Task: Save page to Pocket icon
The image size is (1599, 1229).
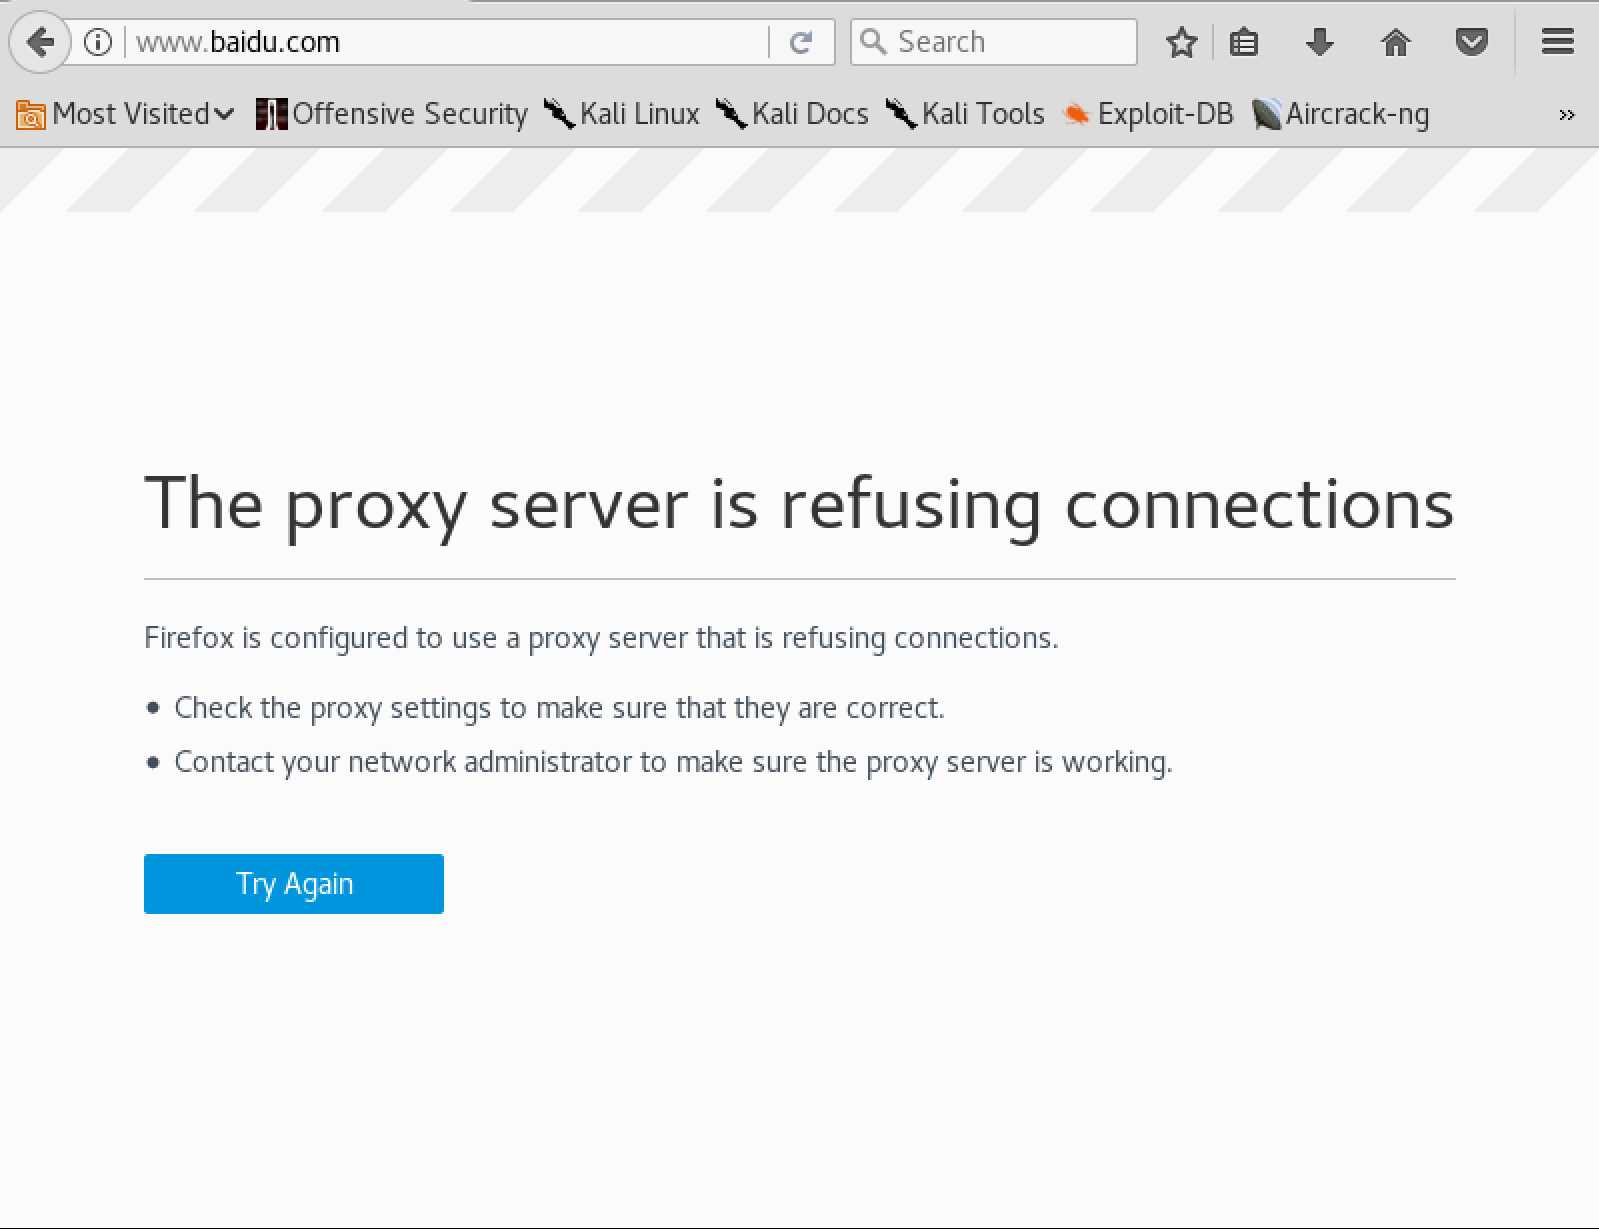Action: point(1471,42)
